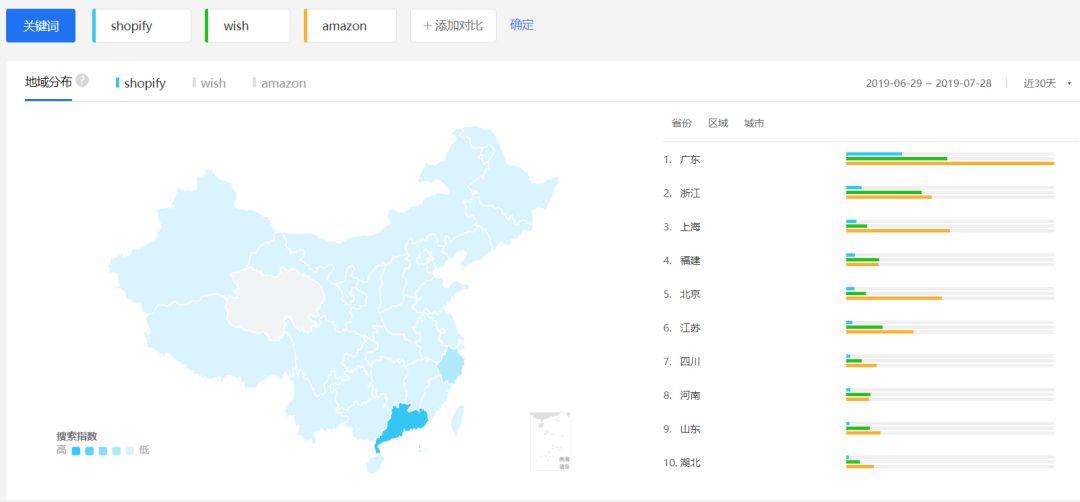Toggle the amazon series in legend
1080x502 pixels.
click(x=280, y=83)
